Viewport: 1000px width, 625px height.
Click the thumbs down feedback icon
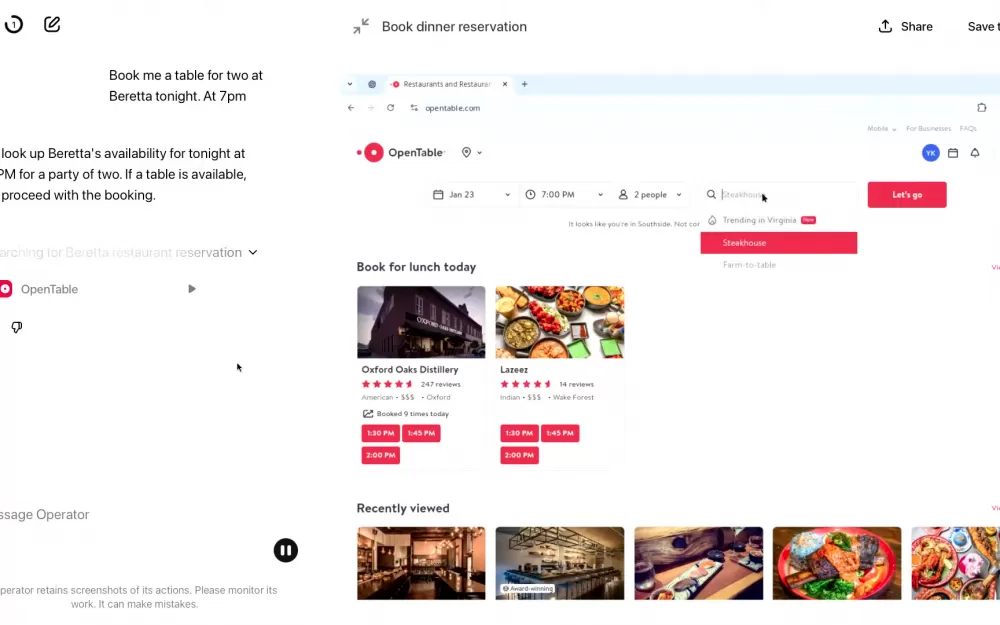pos(17,327)
